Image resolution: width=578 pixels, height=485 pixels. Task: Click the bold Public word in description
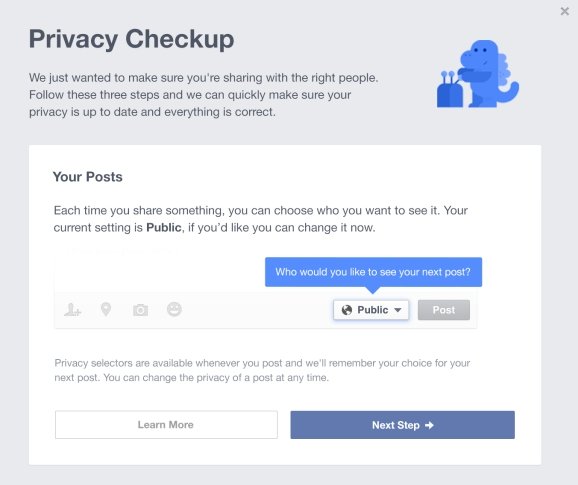164,227
